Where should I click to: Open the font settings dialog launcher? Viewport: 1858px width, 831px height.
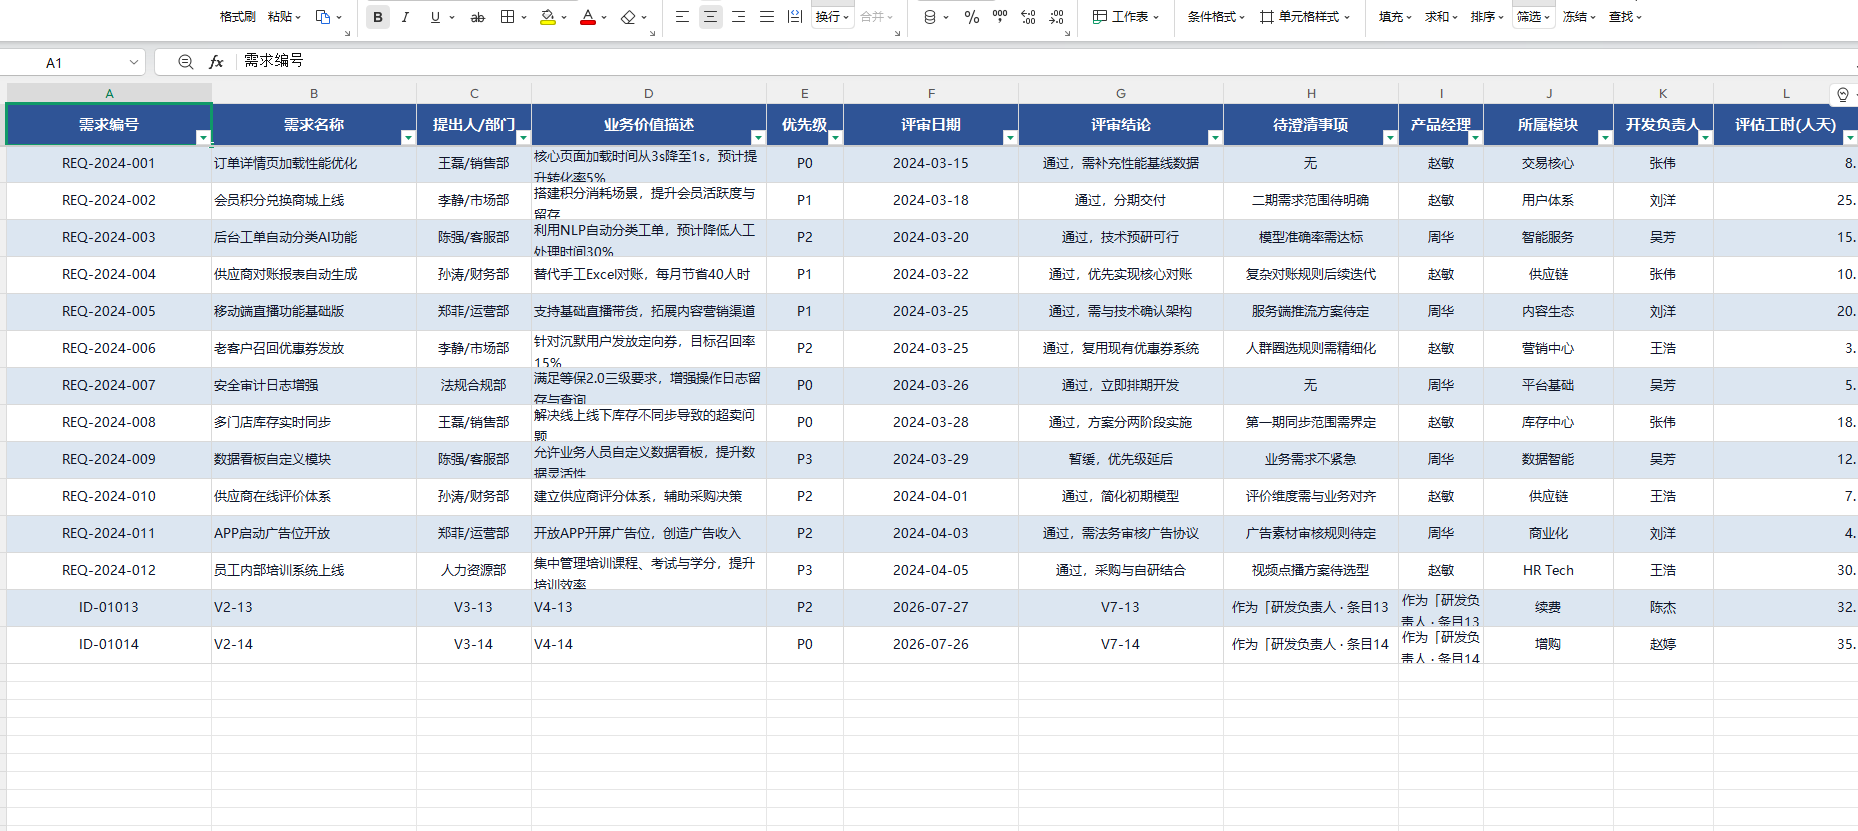pyautogui.click(x=652, y=33)
